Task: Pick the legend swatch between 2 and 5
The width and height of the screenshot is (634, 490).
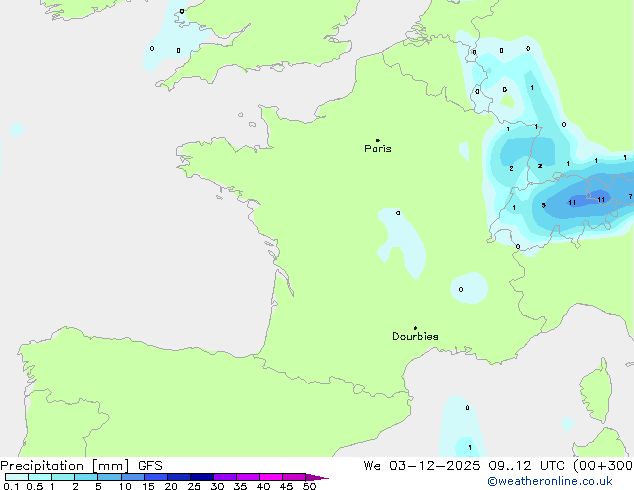Action: [86, 477]
